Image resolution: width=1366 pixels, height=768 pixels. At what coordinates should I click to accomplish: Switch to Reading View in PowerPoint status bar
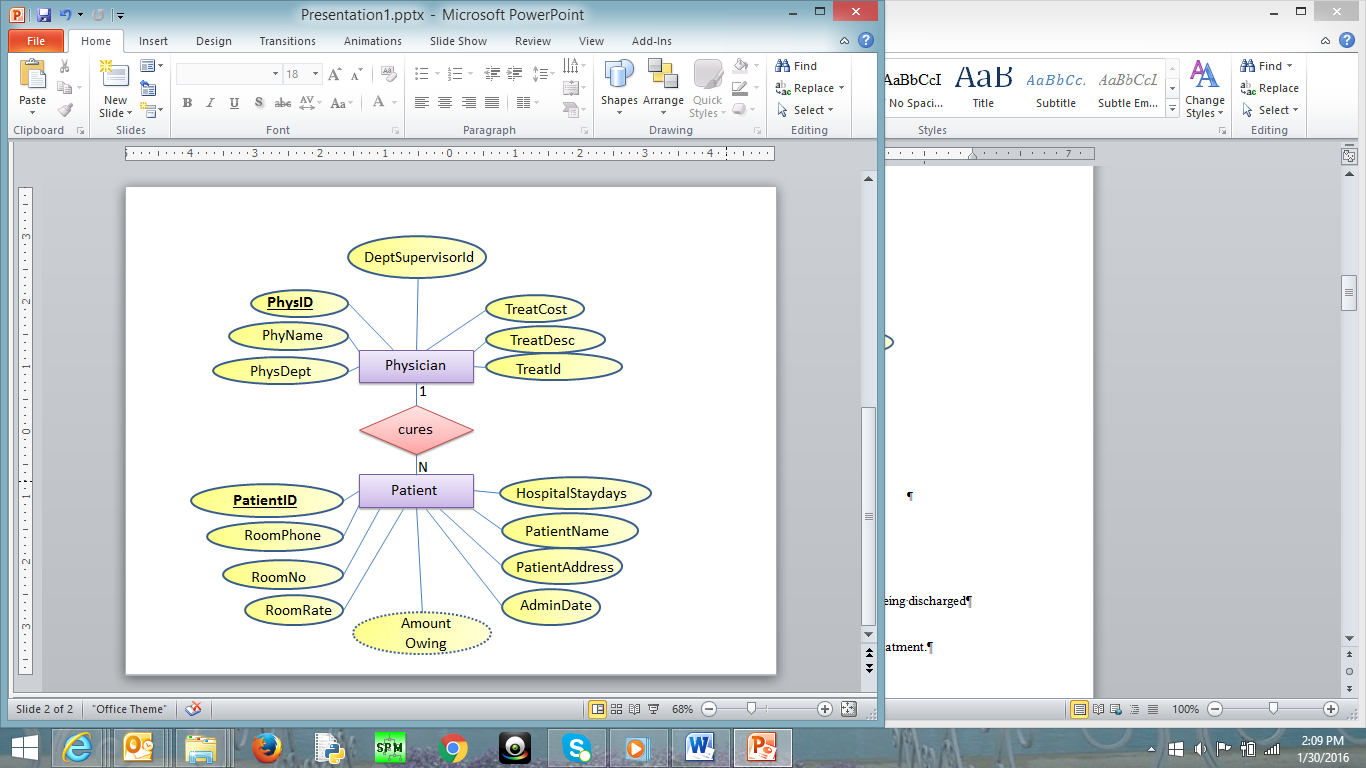point(634,709)
